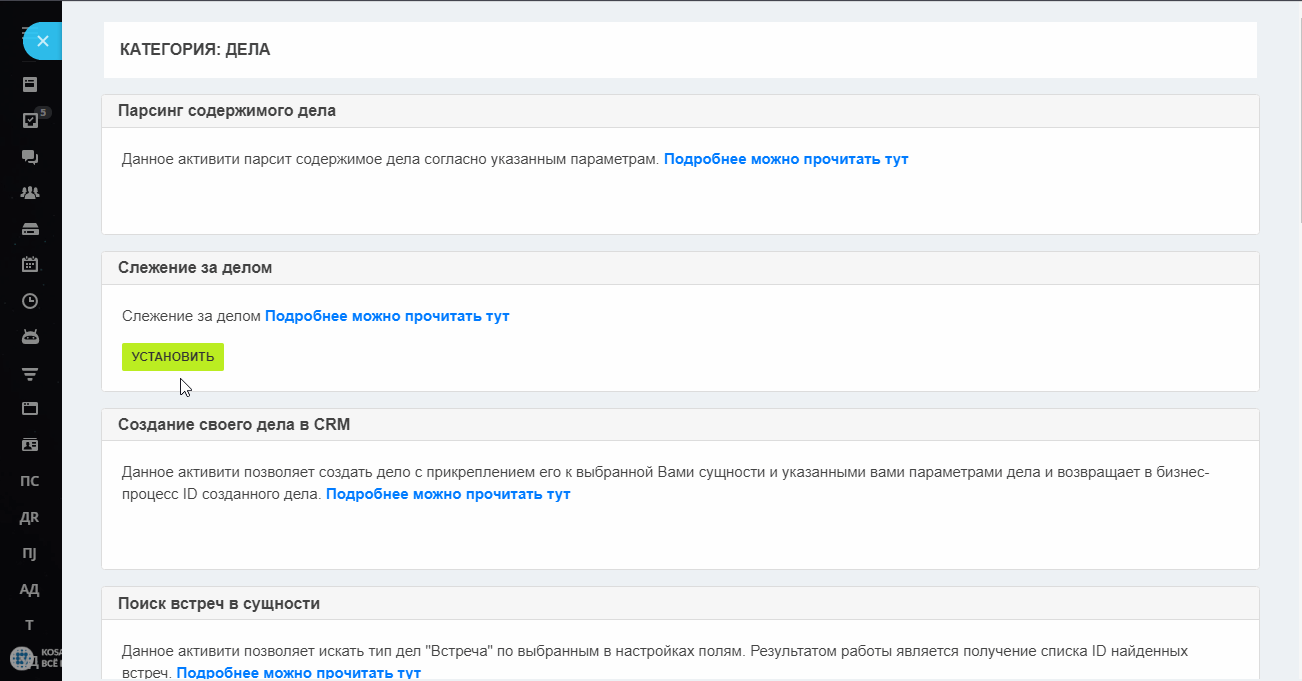Open tasks icon with badge 5

(30, 120)
